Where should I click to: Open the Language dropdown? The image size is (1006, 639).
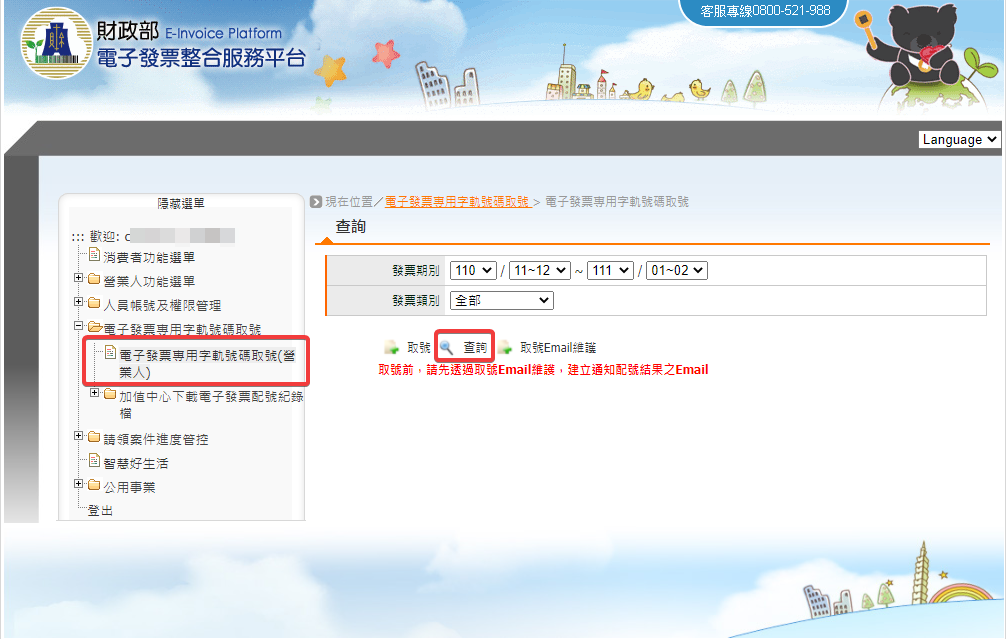click(x=959, y=140)
